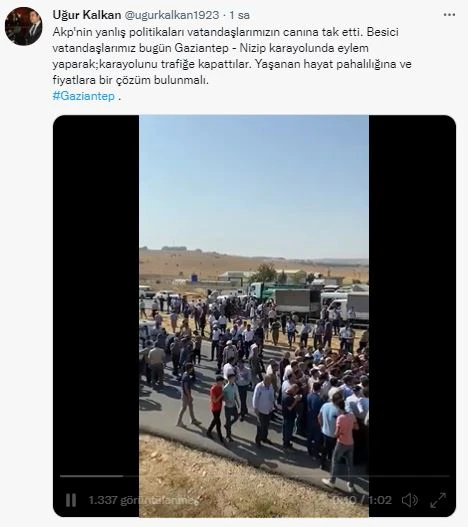
Task: Mute the video with the speaker icon
Action: [410, 500]
